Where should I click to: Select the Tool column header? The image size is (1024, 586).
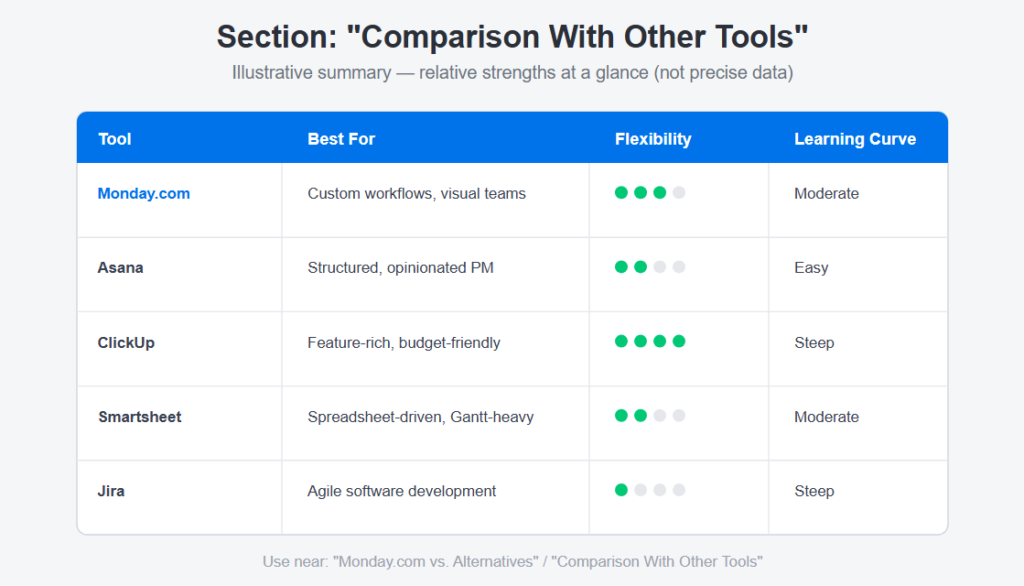(115, 139)
